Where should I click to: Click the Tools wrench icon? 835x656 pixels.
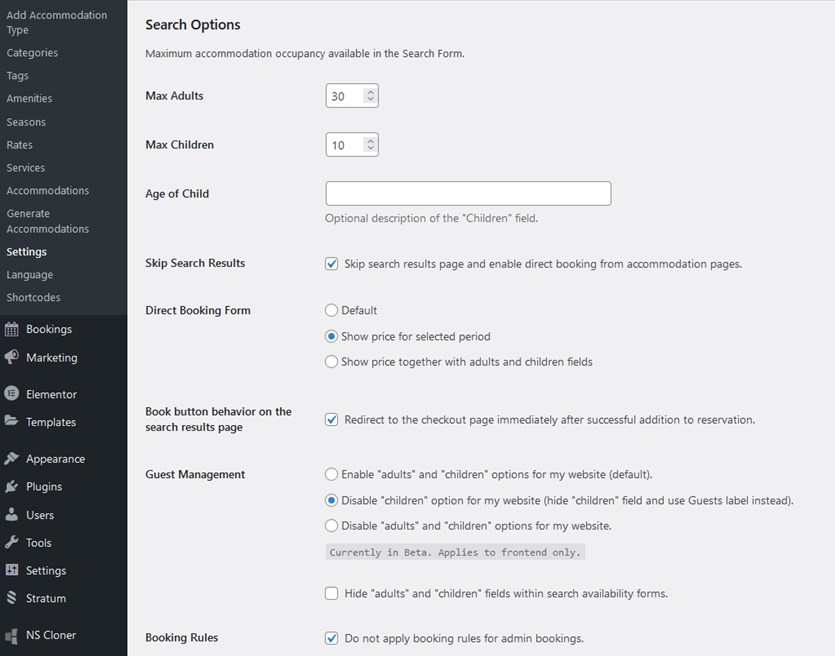coord(12,543)
